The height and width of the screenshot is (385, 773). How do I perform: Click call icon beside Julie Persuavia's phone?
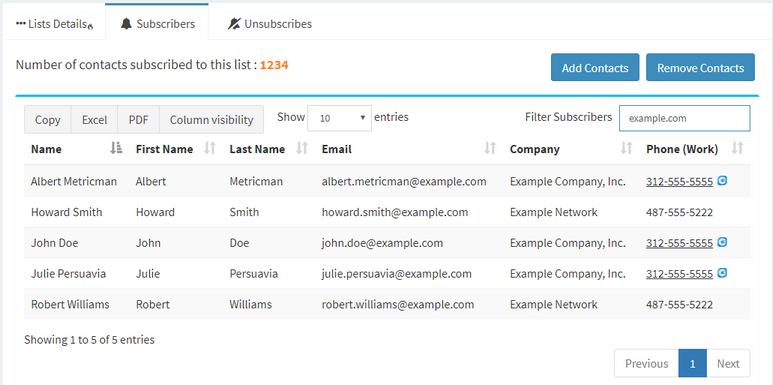point(722,273)
